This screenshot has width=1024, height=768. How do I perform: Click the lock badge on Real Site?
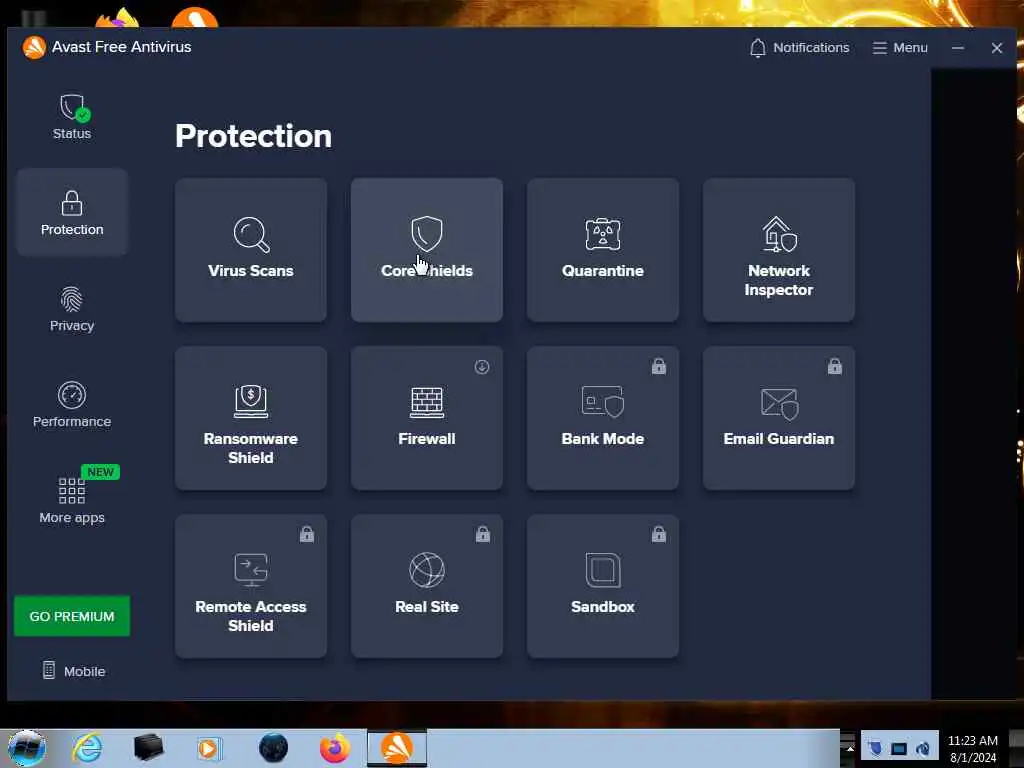[x=483, y=534]
